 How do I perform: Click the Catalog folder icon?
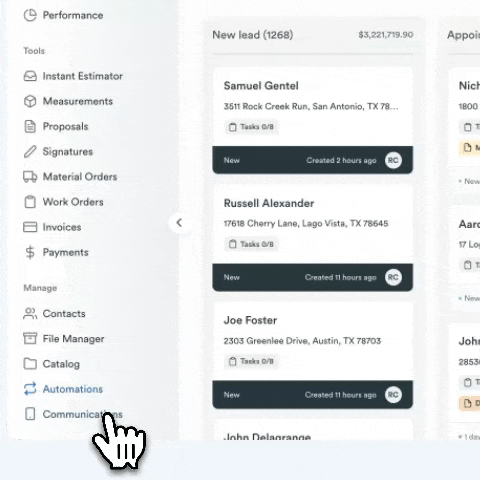coord(30,364)
